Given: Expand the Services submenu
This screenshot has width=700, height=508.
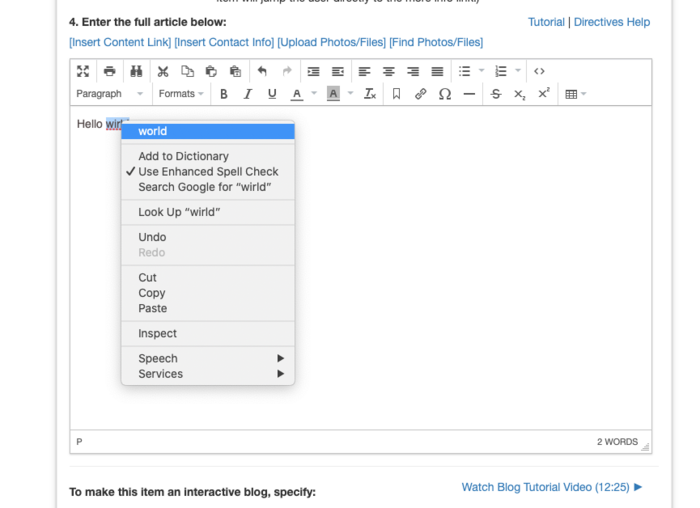Looking at the screenshot, I should 208,374.
